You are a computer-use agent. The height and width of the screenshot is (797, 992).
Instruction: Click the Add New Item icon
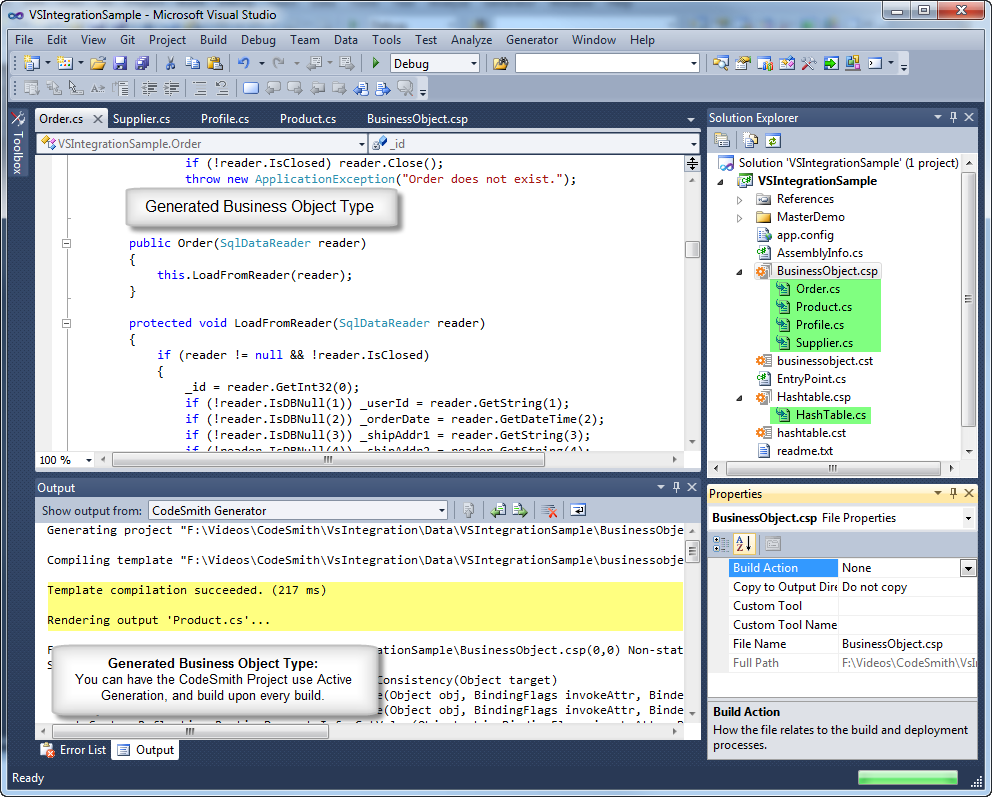tap(65, 63)
